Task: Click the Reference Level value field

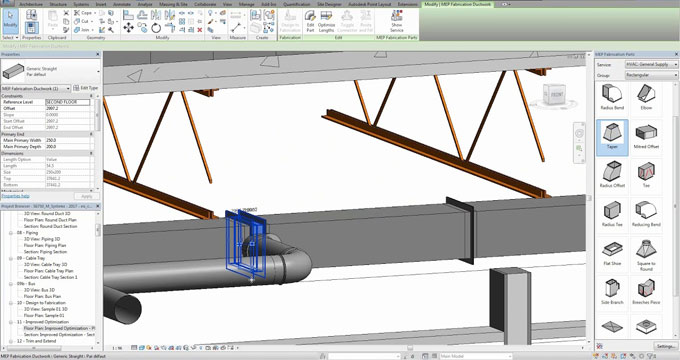Action: pos(68,102)
